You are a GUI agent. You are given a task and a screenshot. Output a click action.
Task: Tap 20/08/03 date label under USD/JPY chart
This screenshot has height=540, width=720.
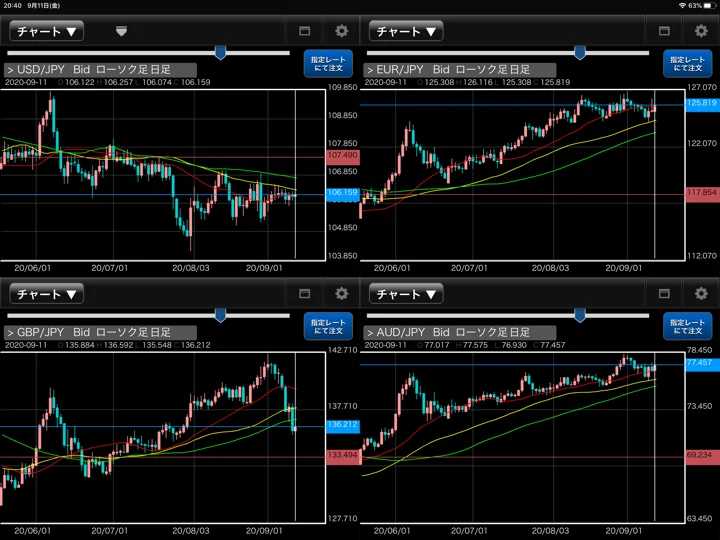pyautogui.click(x=191, y=268)
